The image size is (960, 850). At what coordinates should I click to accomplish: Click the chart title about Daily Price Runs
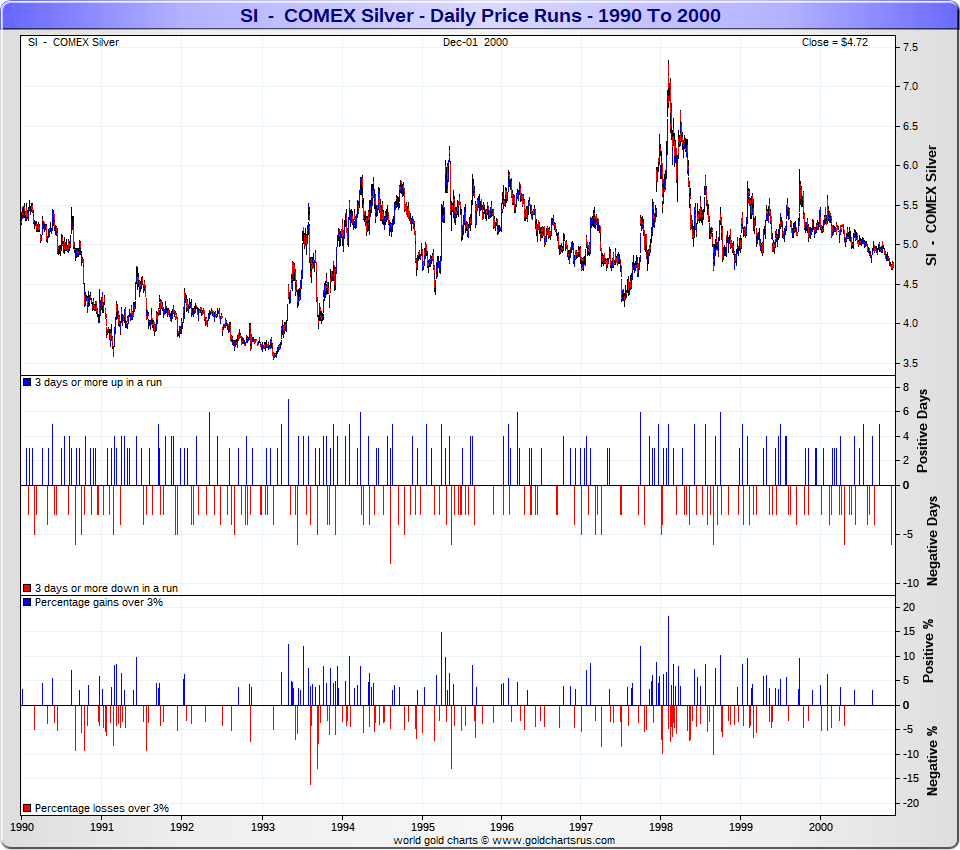(480, 16)
